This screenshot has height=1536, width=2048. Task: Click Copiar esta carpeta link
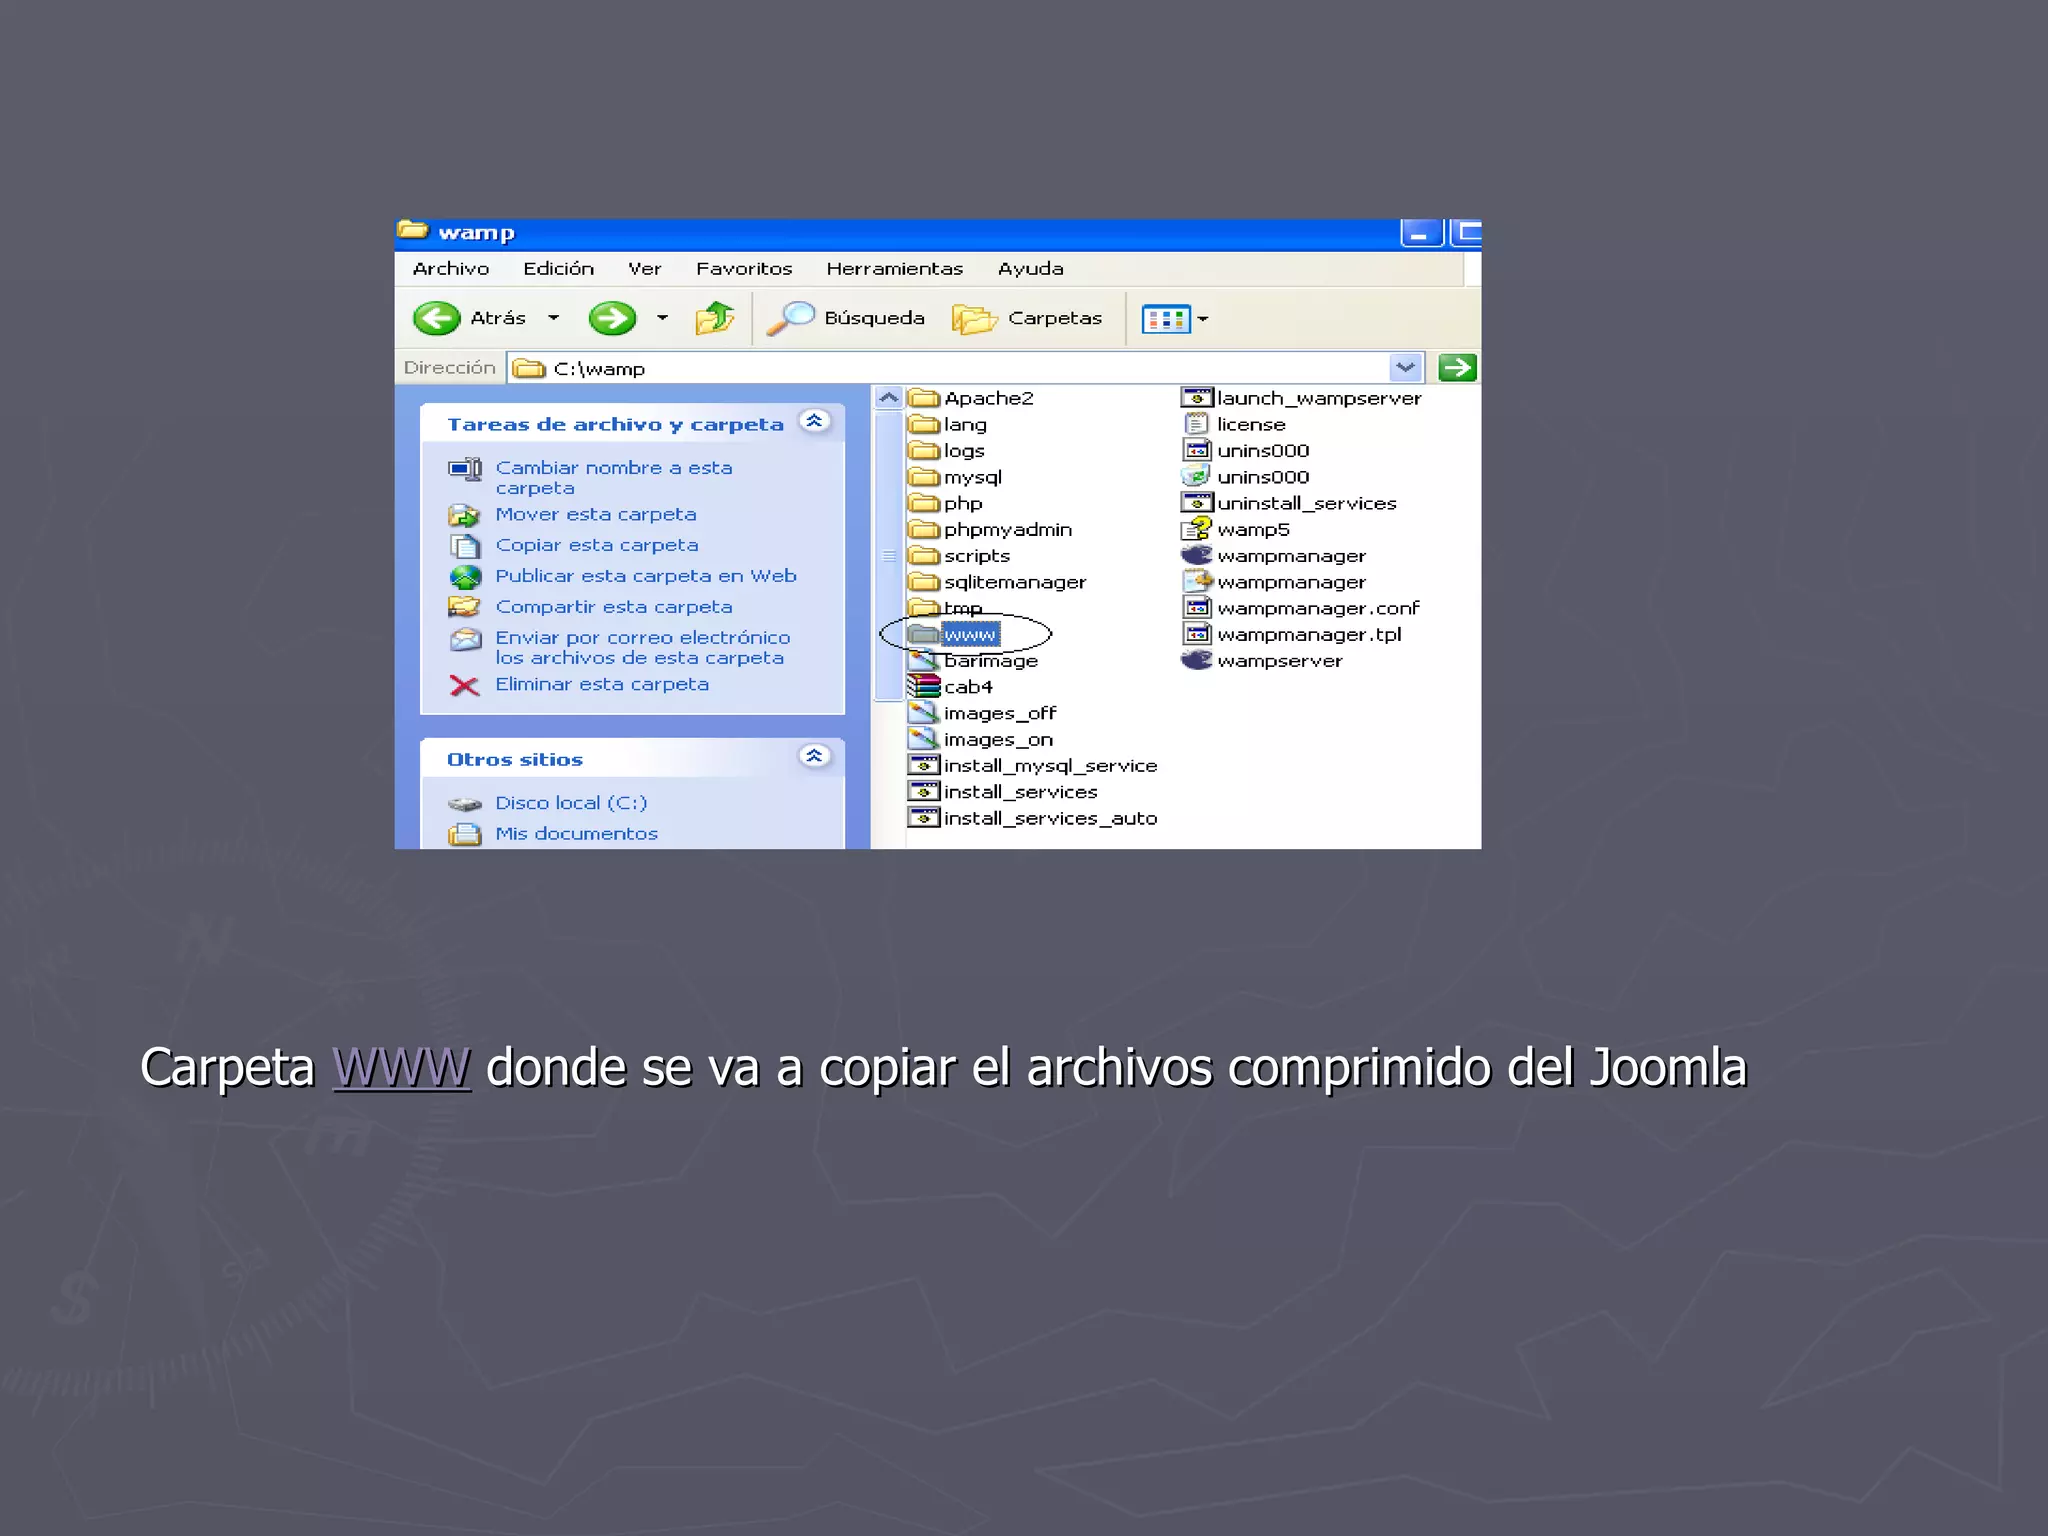[597, 545]
